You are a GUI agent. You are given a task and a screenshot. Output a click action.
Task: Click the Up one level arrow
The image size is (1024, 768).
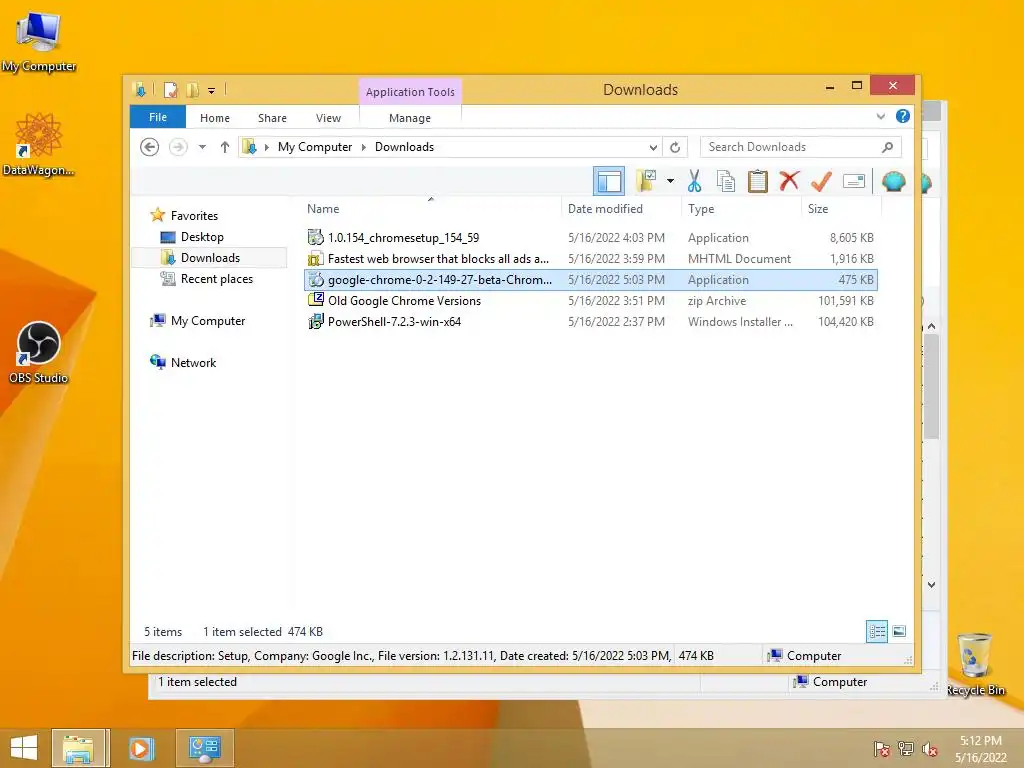[x=225, y=147]
